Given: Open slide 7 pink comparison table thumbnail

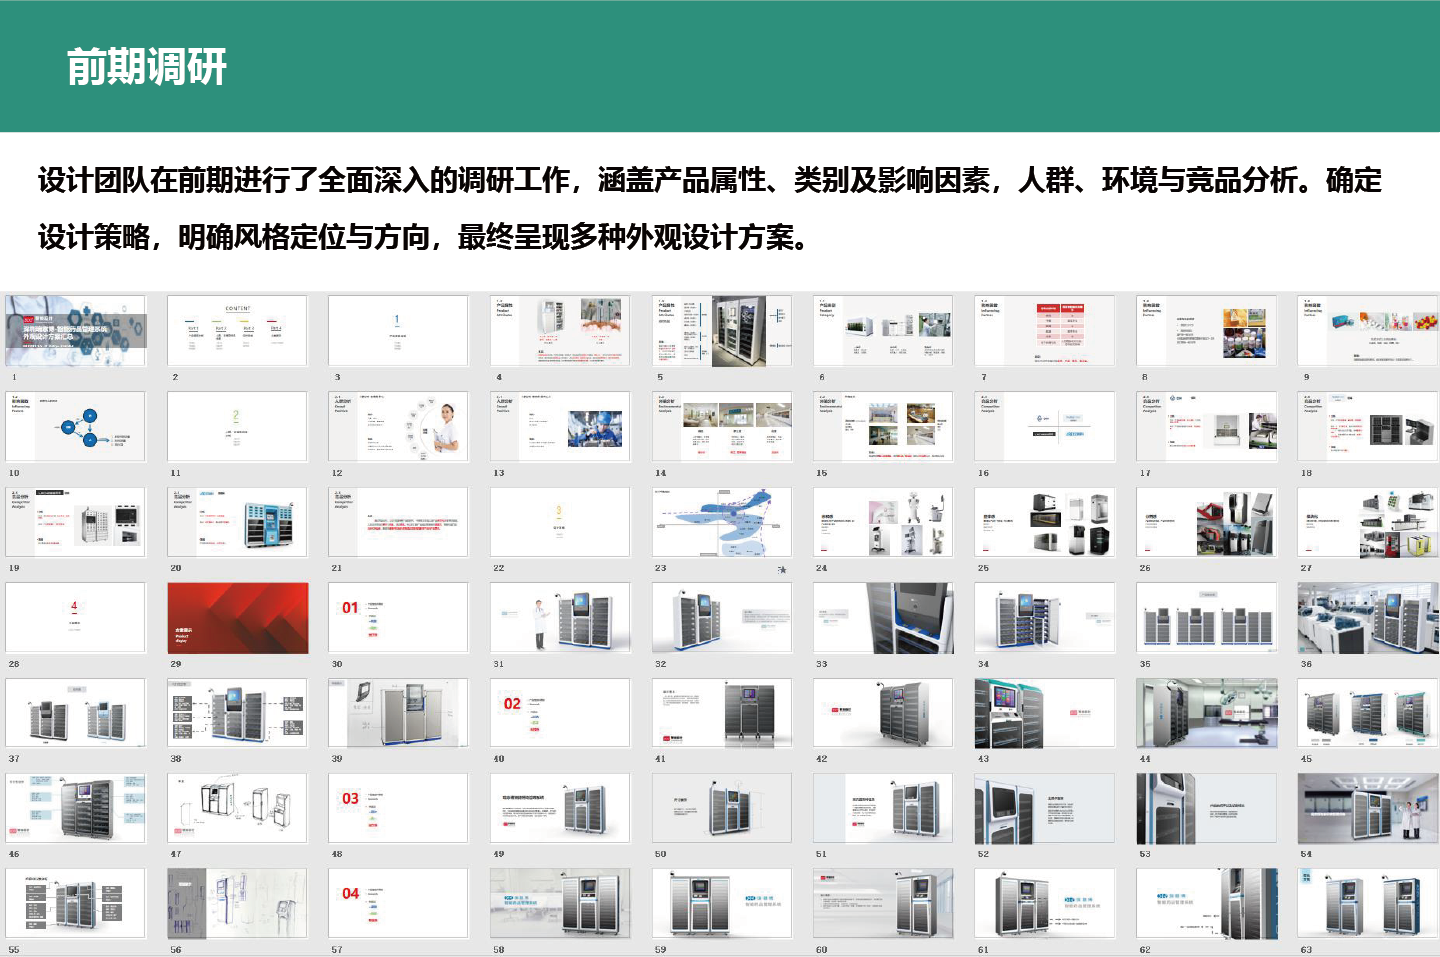Looking at the screenshot, I should (1045, 330).
